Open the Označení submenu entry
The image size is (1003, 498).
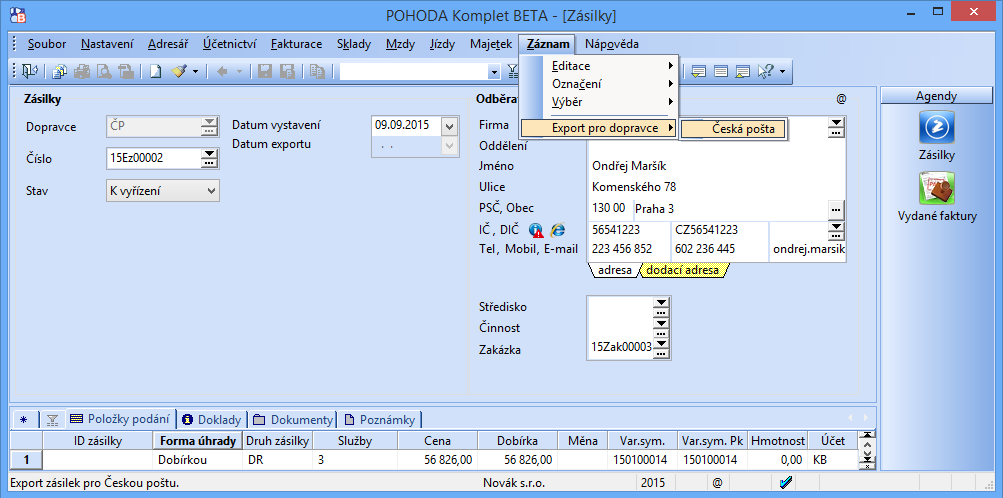click(x=599, y=84)
